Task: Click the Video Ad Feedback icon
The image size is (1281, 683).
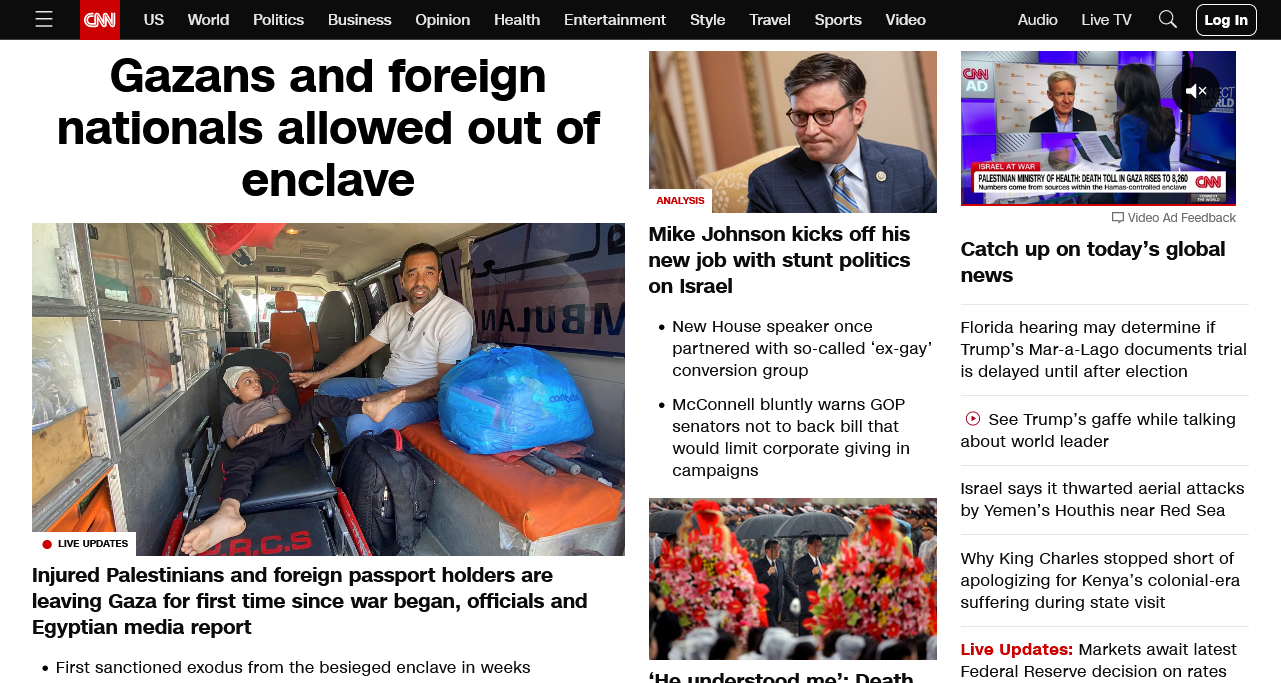Action: [x=1118, y=217]
